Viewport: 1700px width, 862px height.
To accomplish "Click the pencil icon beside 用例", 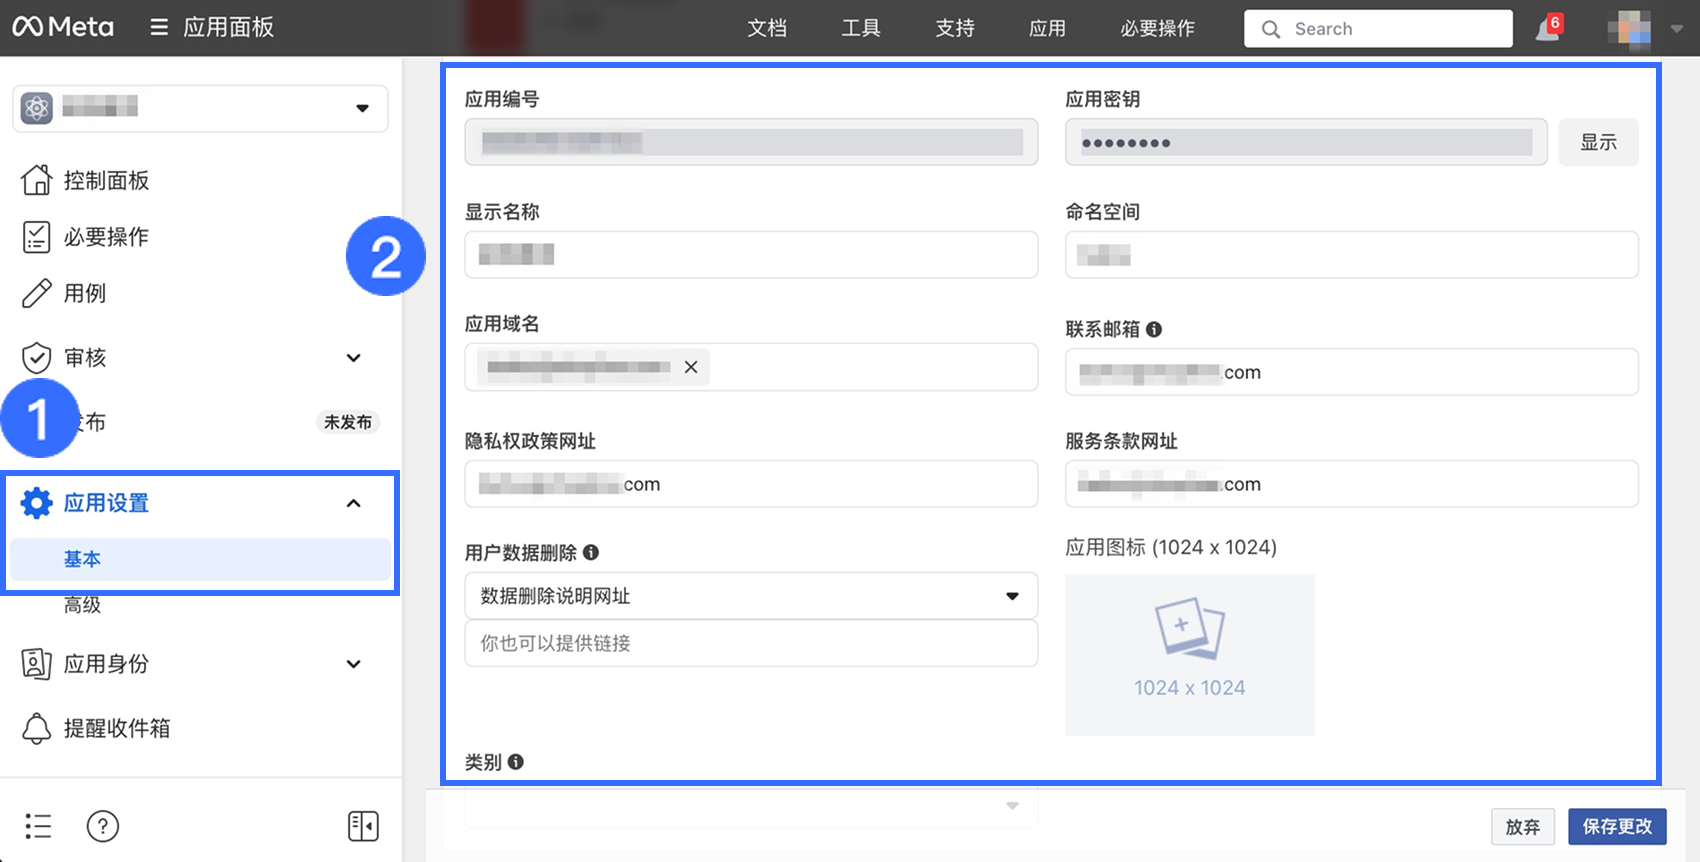I will tap(37, 293).
